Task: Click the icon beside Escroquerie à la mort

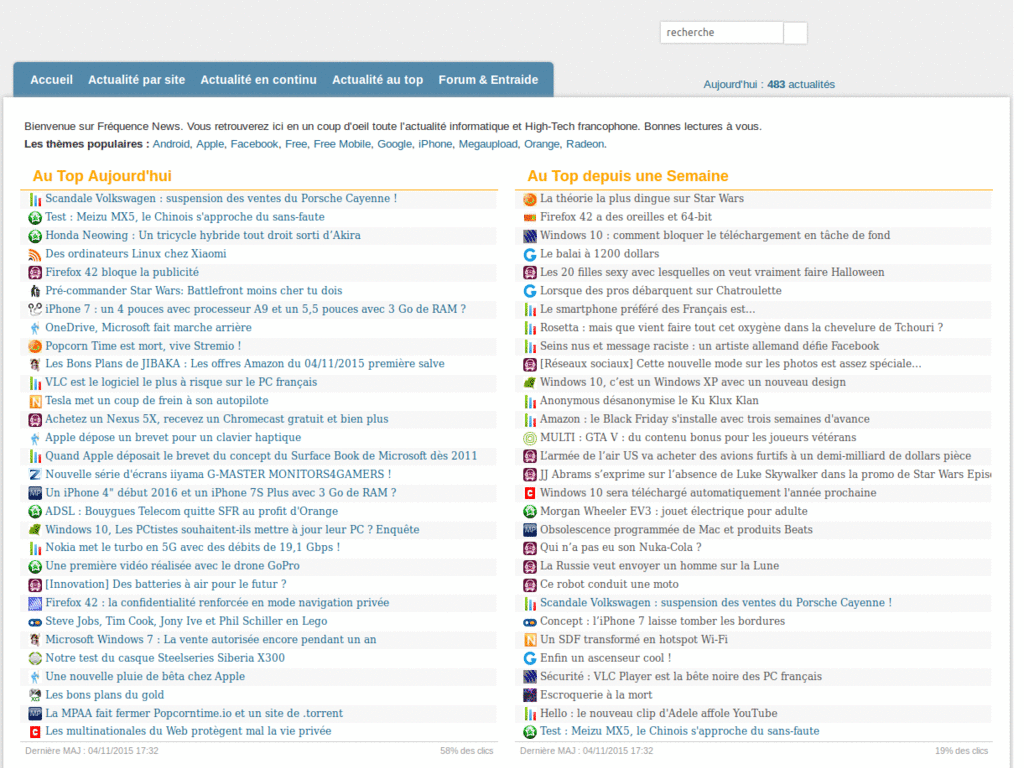Action: click(x=530, y=696)
